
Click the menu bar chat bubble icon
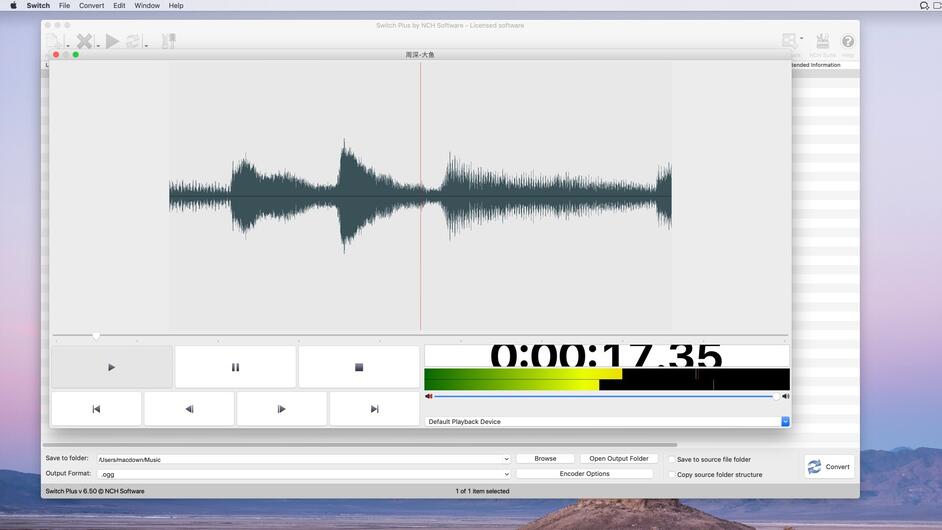click(924, 5)
